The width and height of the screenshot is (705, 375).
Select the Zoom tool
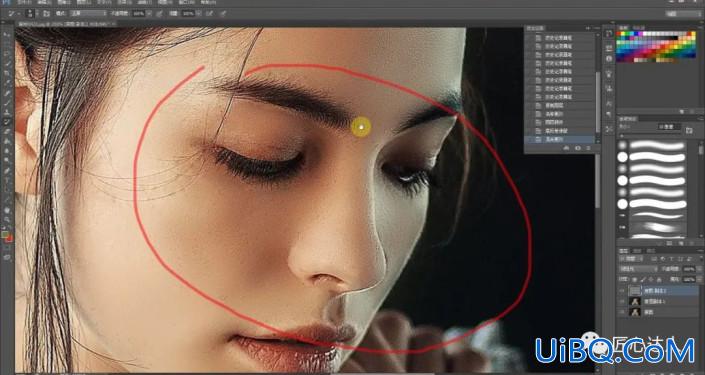(8, 219)
